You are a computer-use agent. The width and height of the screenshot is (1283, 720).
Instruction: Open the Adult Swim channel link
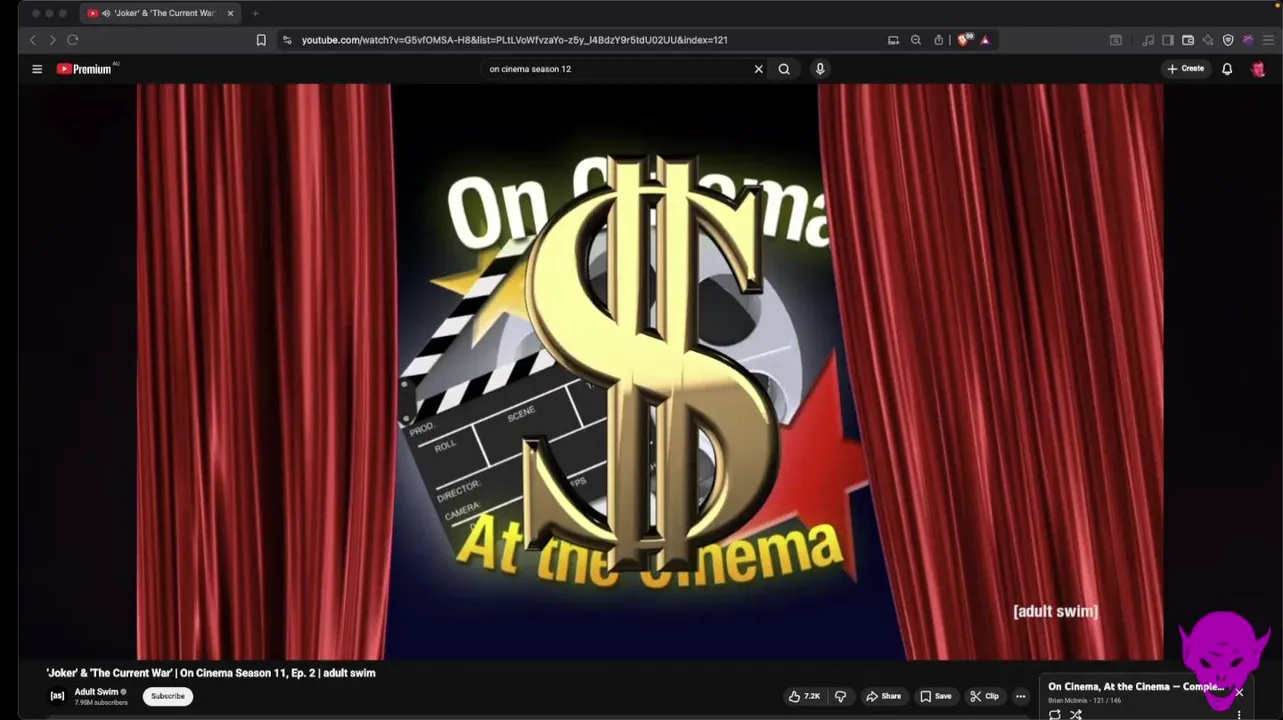[96, 692]
